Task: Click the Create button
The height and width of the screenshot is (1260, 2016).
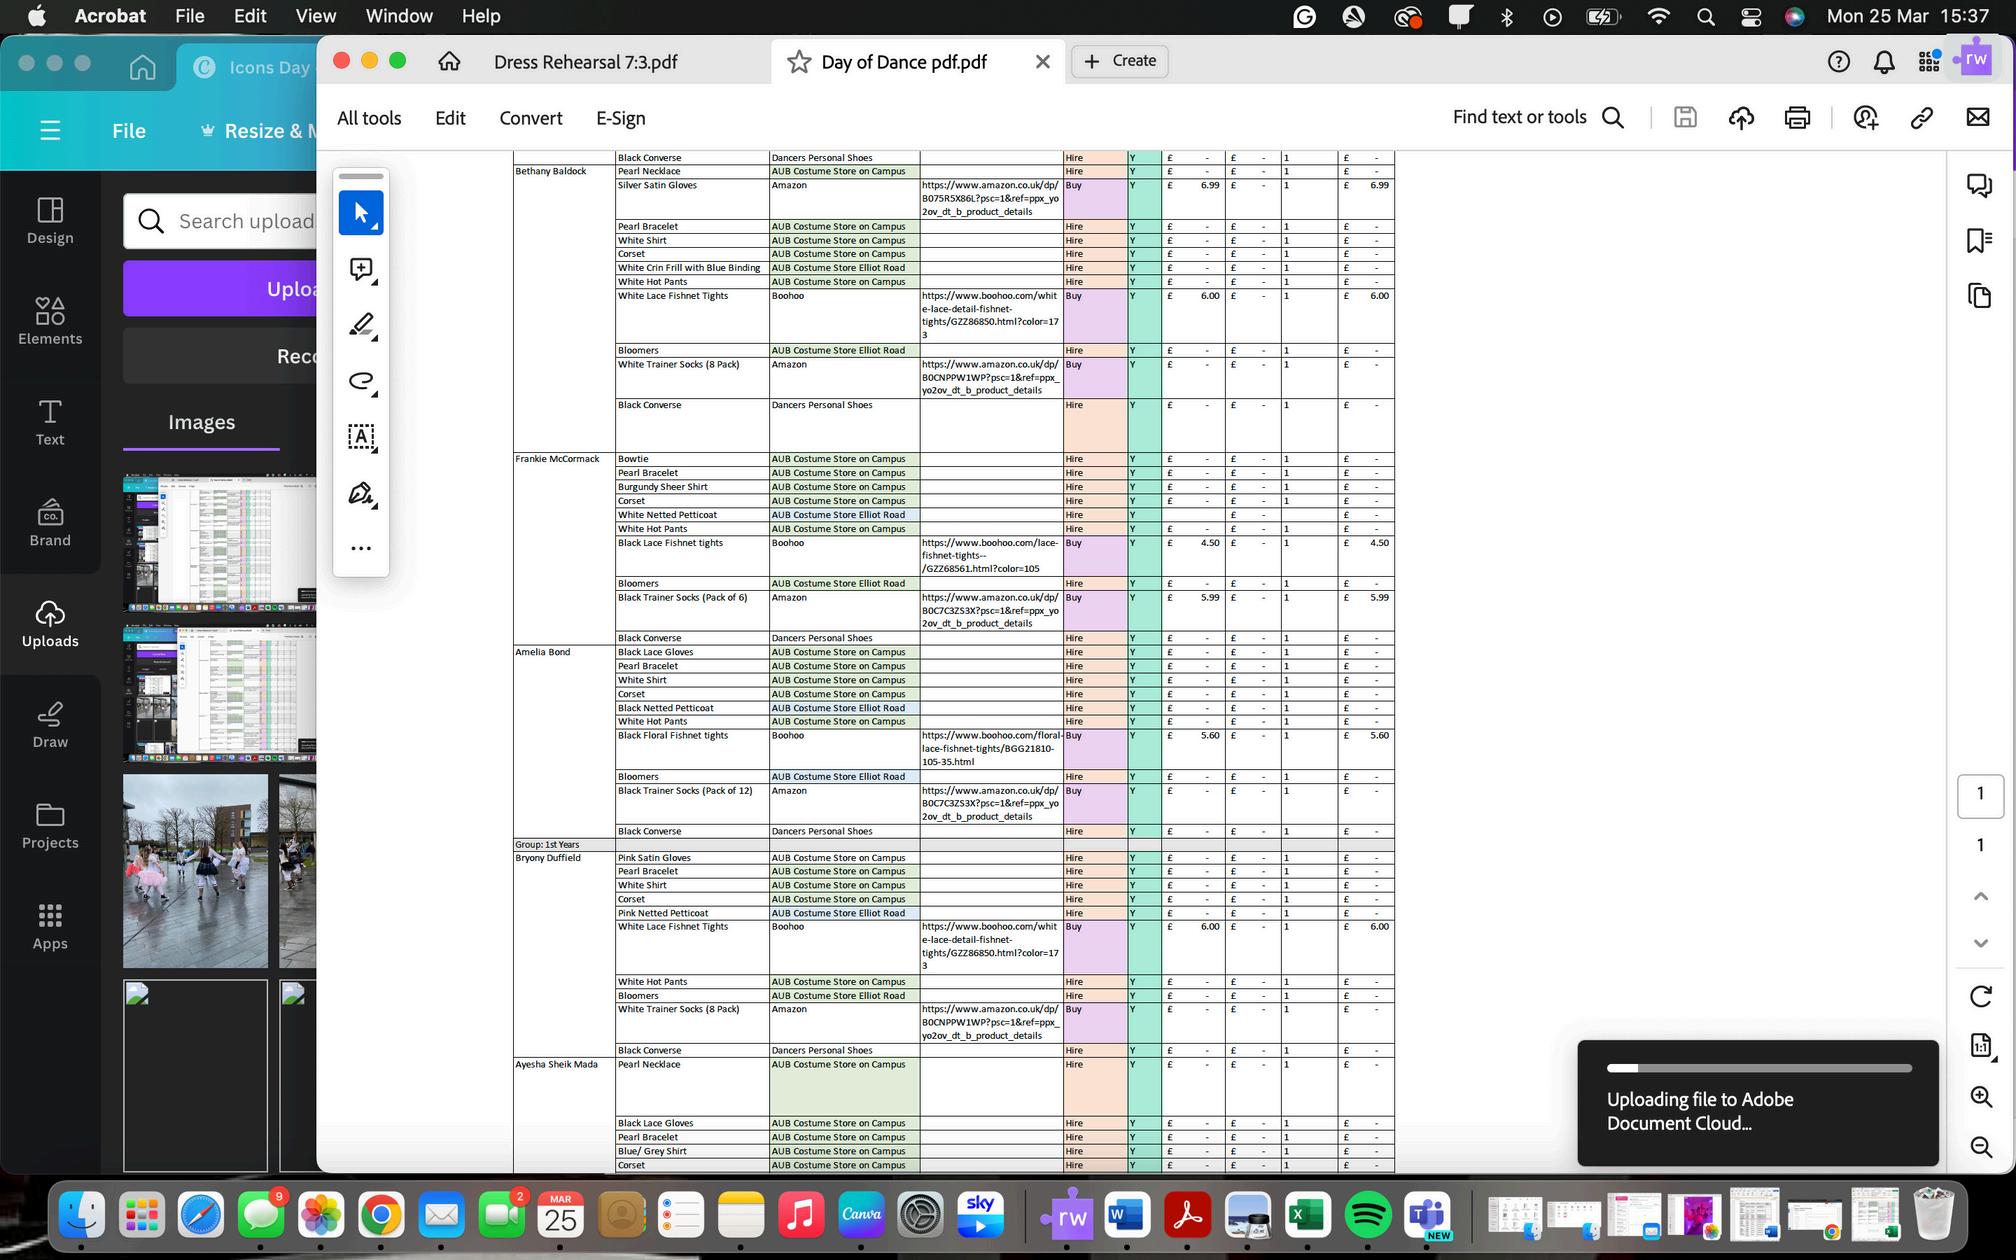Action: click(1120, 61)
